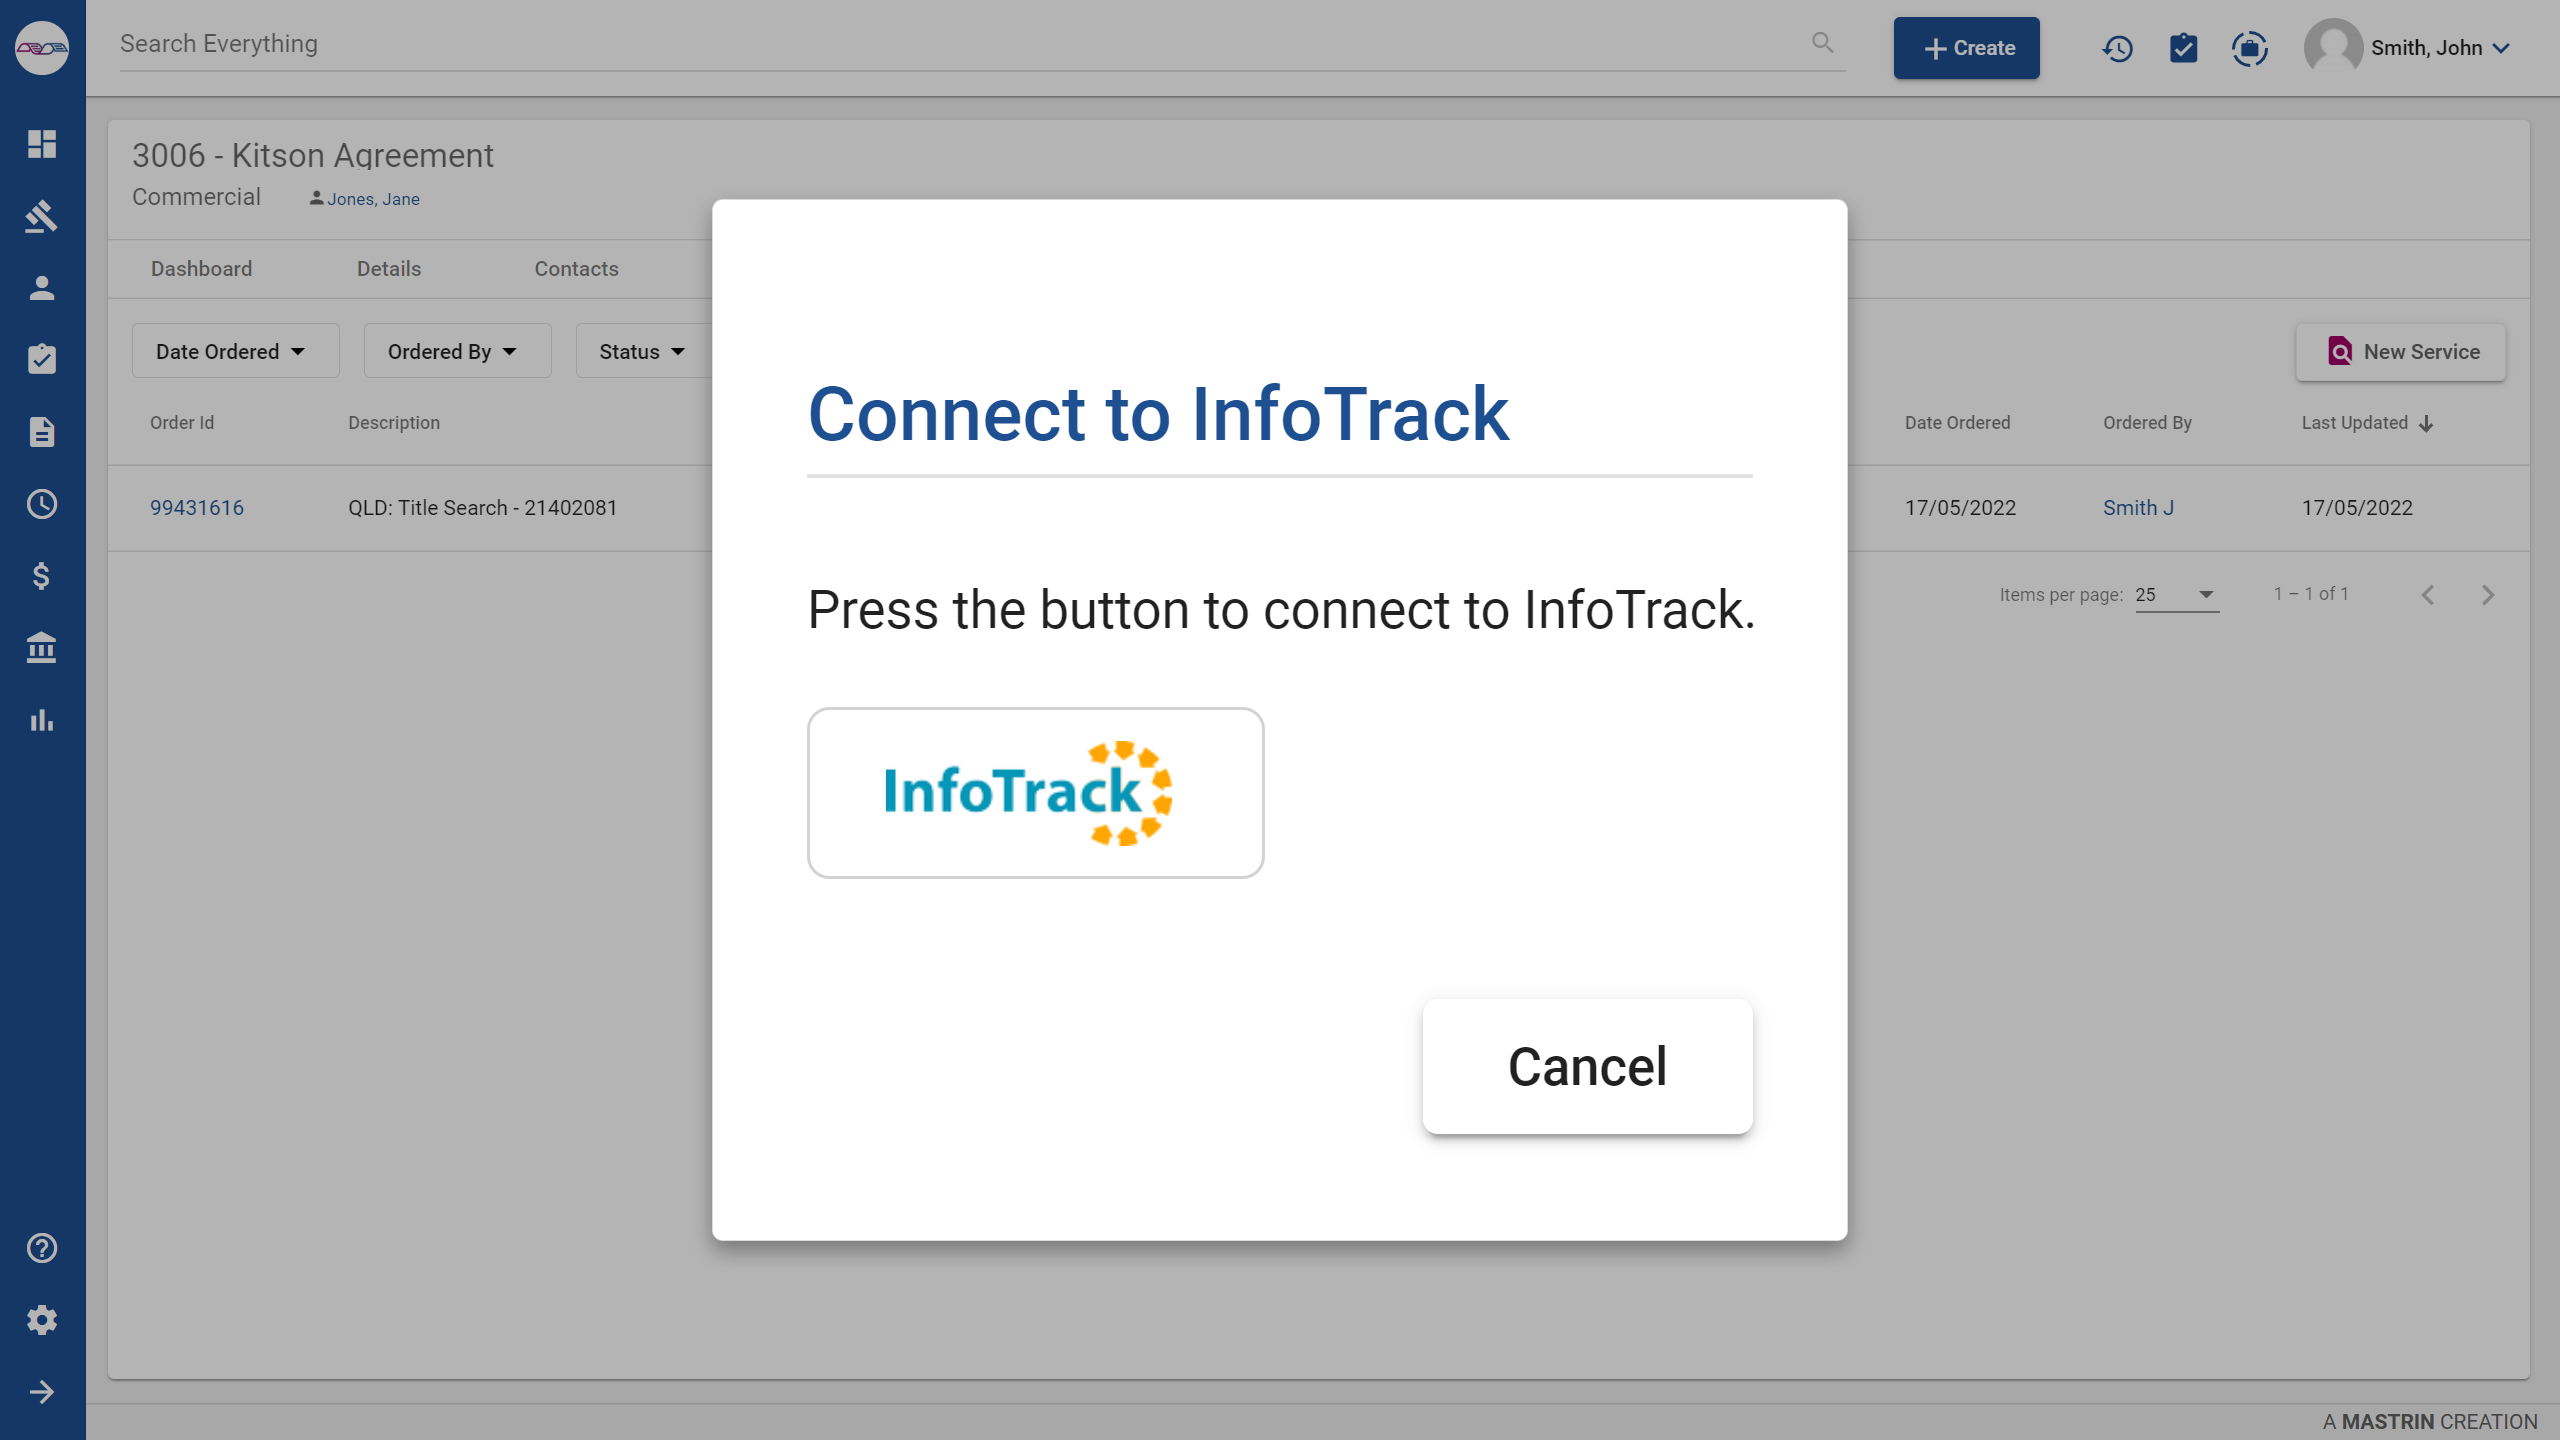Open the history/recent activity icon
This screenshot has width=2560, height=1440.
2117,47
